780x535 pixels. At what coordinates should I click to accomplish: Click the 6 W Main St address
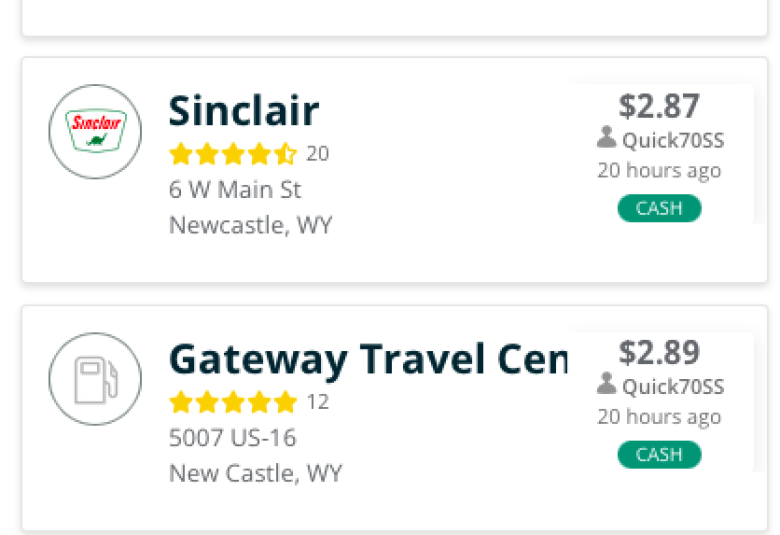click(x=235, y=190)
